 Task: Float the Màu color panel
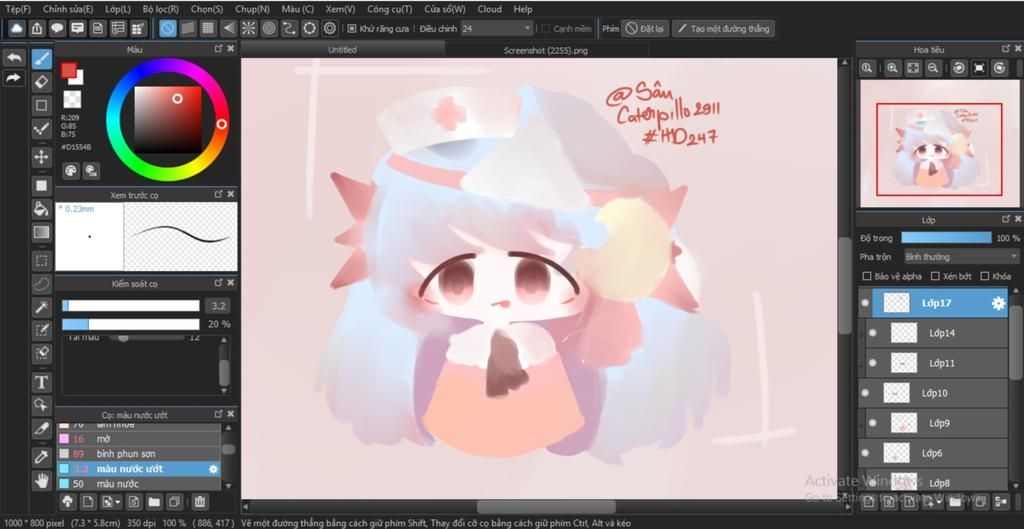pos(219,49)
